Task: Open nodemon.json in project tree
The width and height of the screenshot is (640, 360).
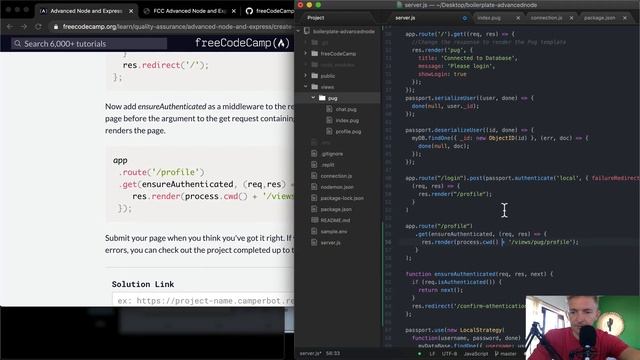Action: (x=337, y=187)
